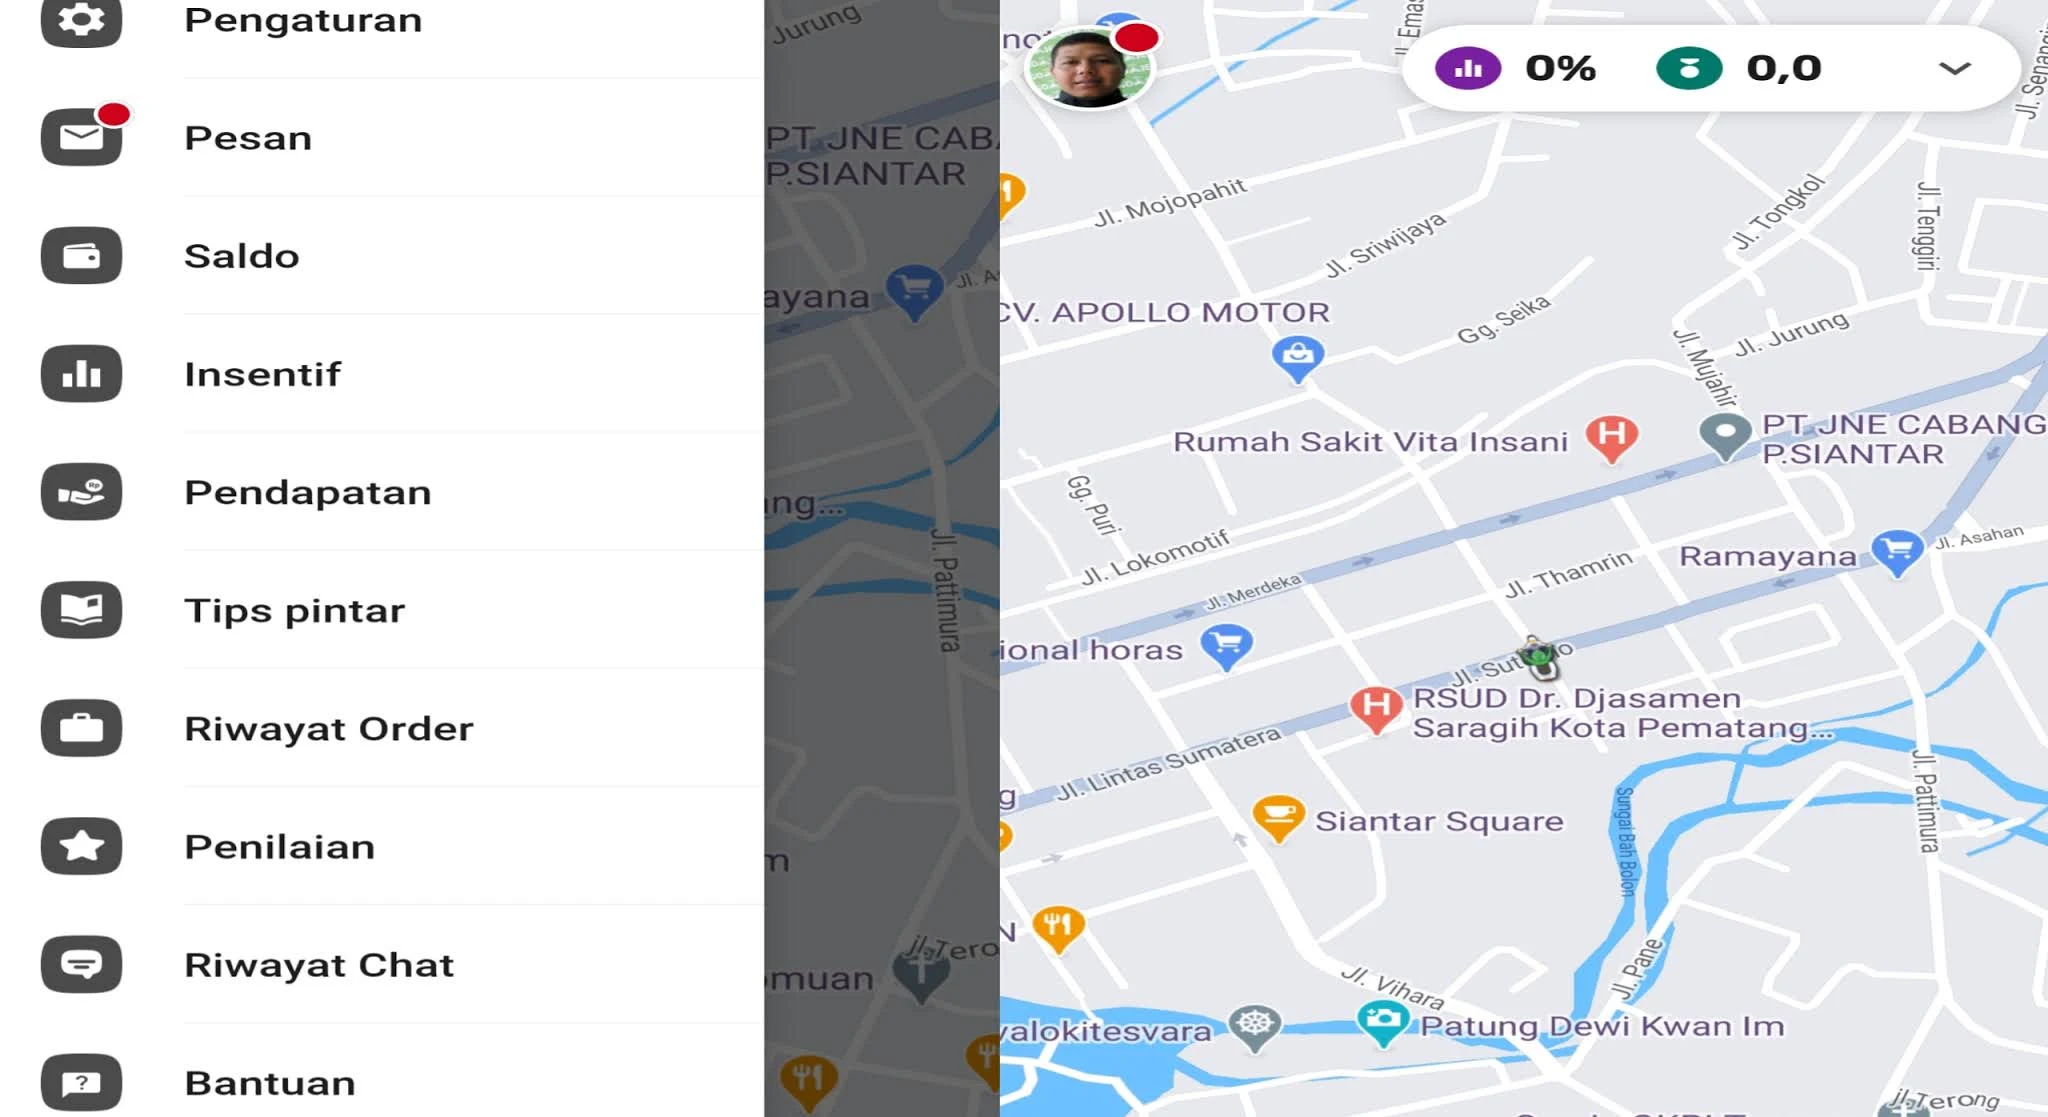Open the Insentif bar chart icon
Viewport: 2048px width, 1117px height.
81,374
